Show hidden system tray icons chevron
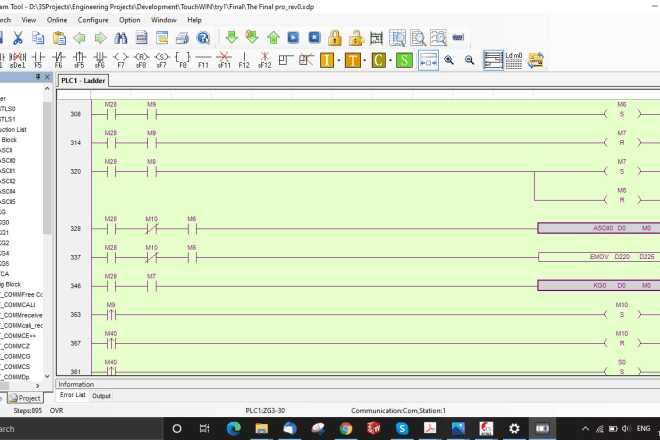 585,429
